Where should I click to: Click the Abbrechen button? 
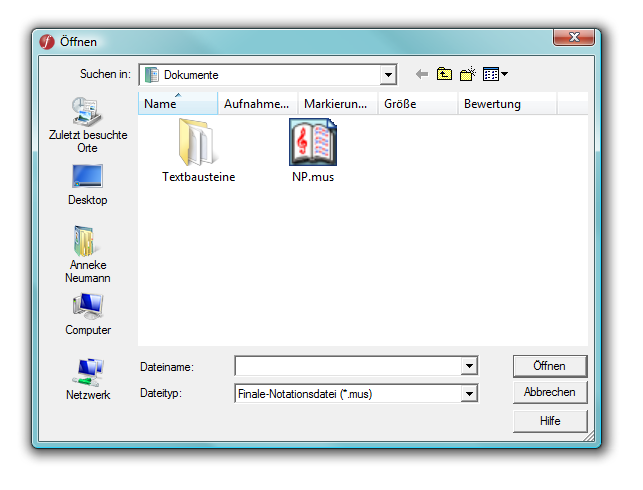pos(549,393)
